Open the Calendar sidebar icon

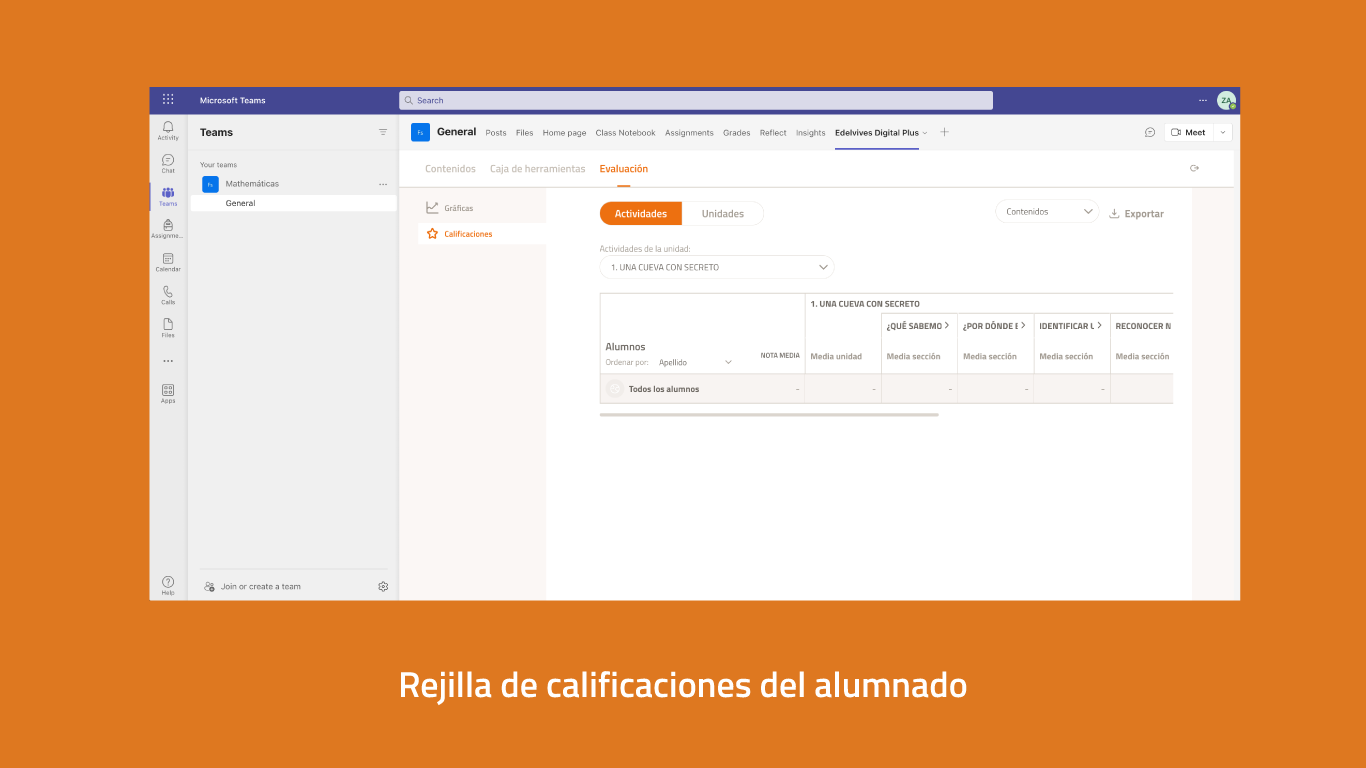[168, 262]
